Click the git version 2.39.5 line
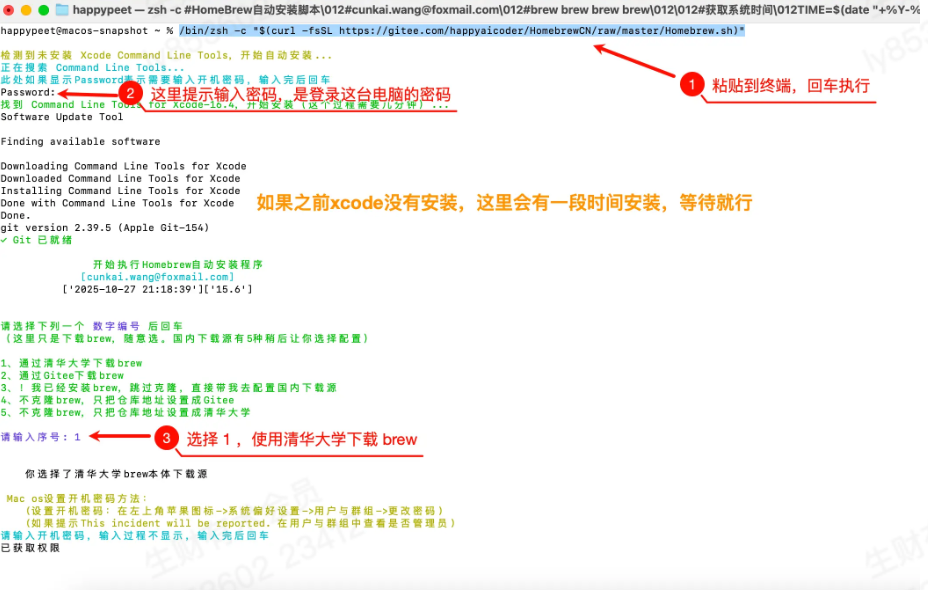The image size is (928, 590). [105, 228]
